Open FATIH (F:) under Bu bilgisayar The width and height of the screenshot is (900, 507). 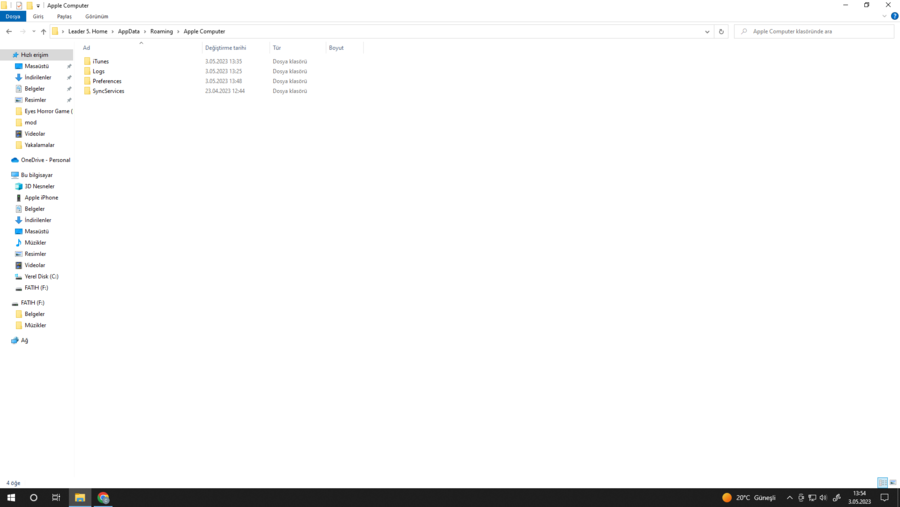[x=36, y=288]
